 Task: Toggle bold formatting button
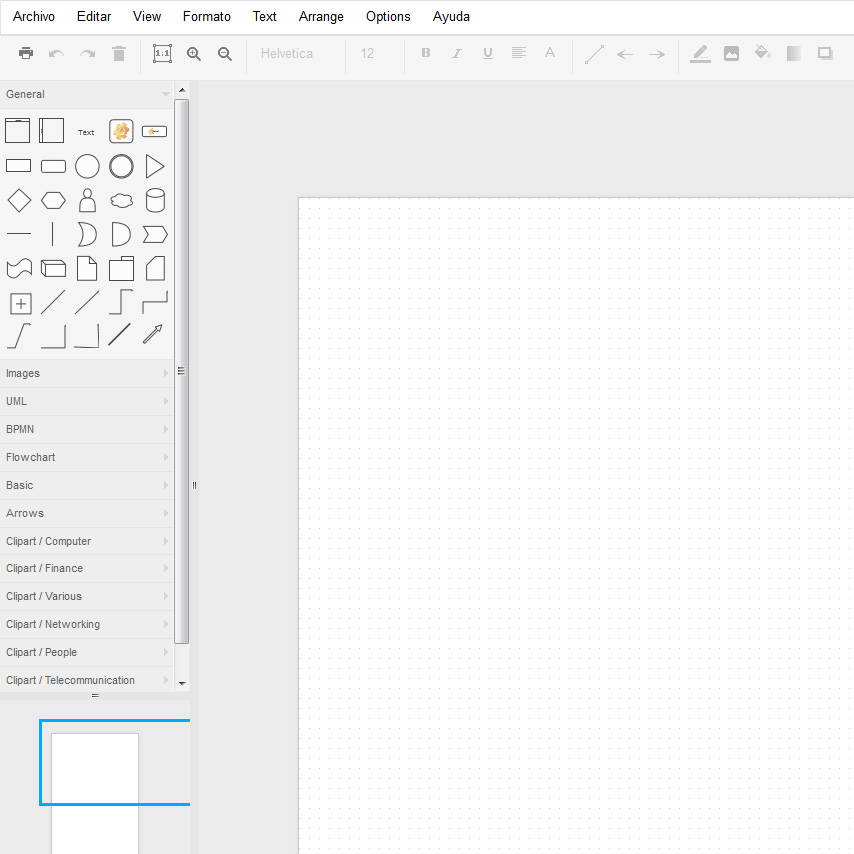pos(426,53)
